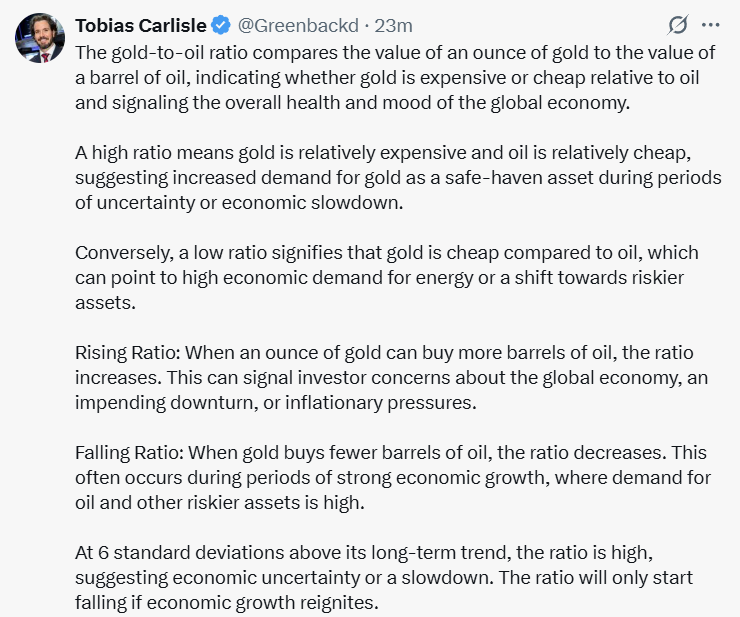Click the blue verified badge
The image size is (740, 617).
(x=221, y=24)
